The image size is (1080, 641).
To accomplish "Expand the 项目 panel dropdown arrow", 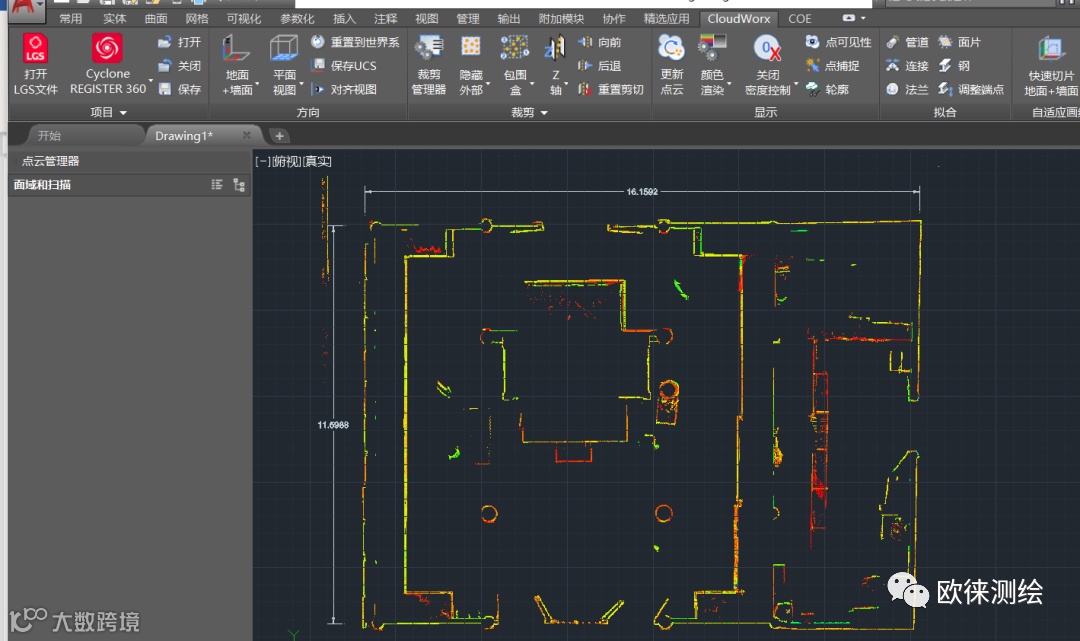I will pos(124,113).
